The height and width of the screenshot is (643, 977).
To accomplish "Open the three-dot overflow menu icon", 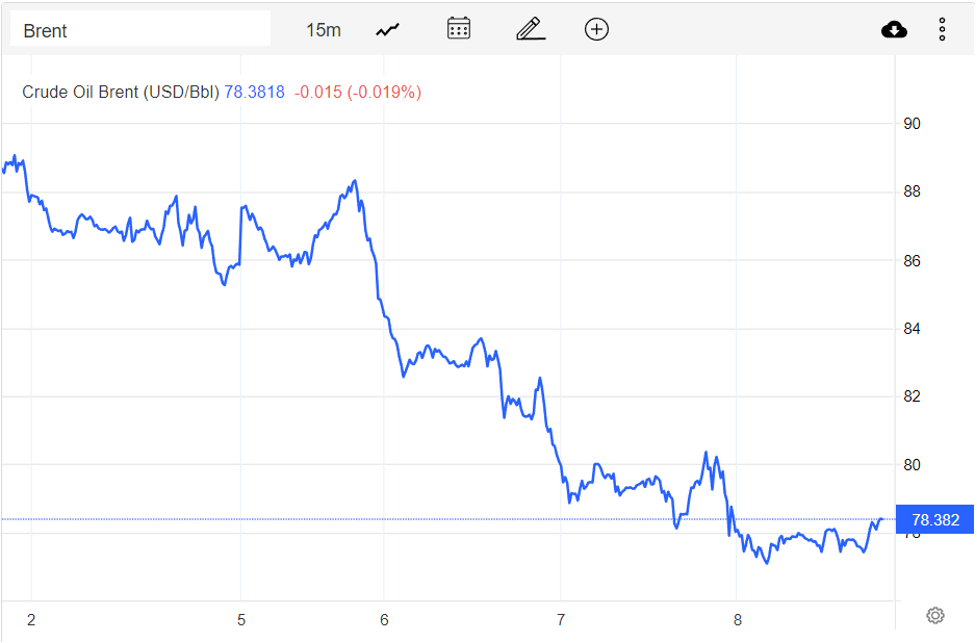I will click(x=942, y=29).
